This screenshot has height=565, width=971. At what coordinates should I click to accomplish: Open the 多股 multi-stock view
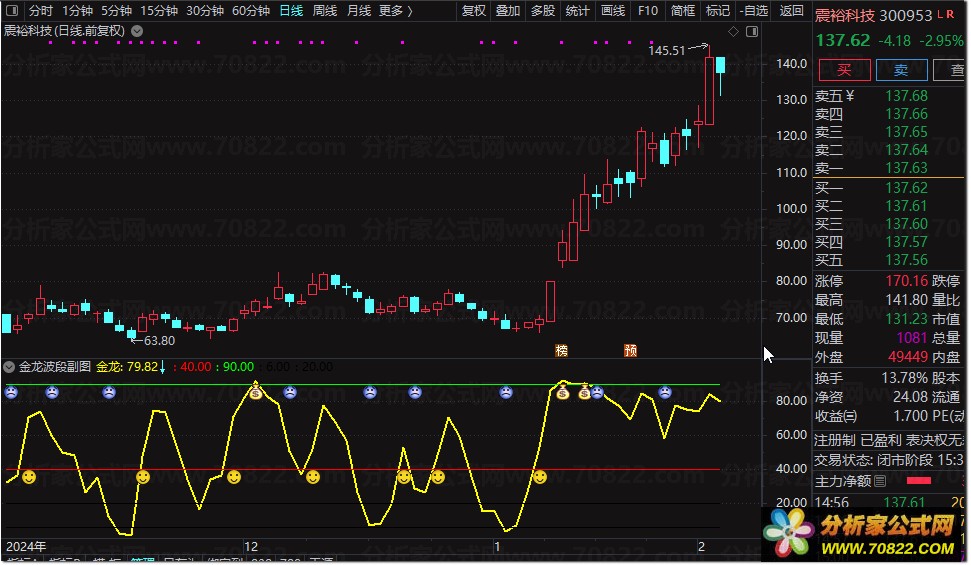[543, 11]
